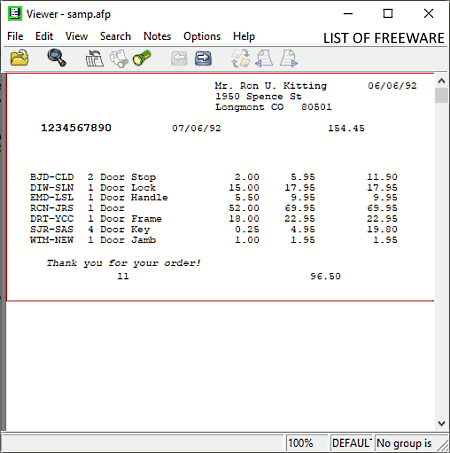Click the DEFAULT status bar field
The image size is (450, 453).
click(x=351, y=443)
